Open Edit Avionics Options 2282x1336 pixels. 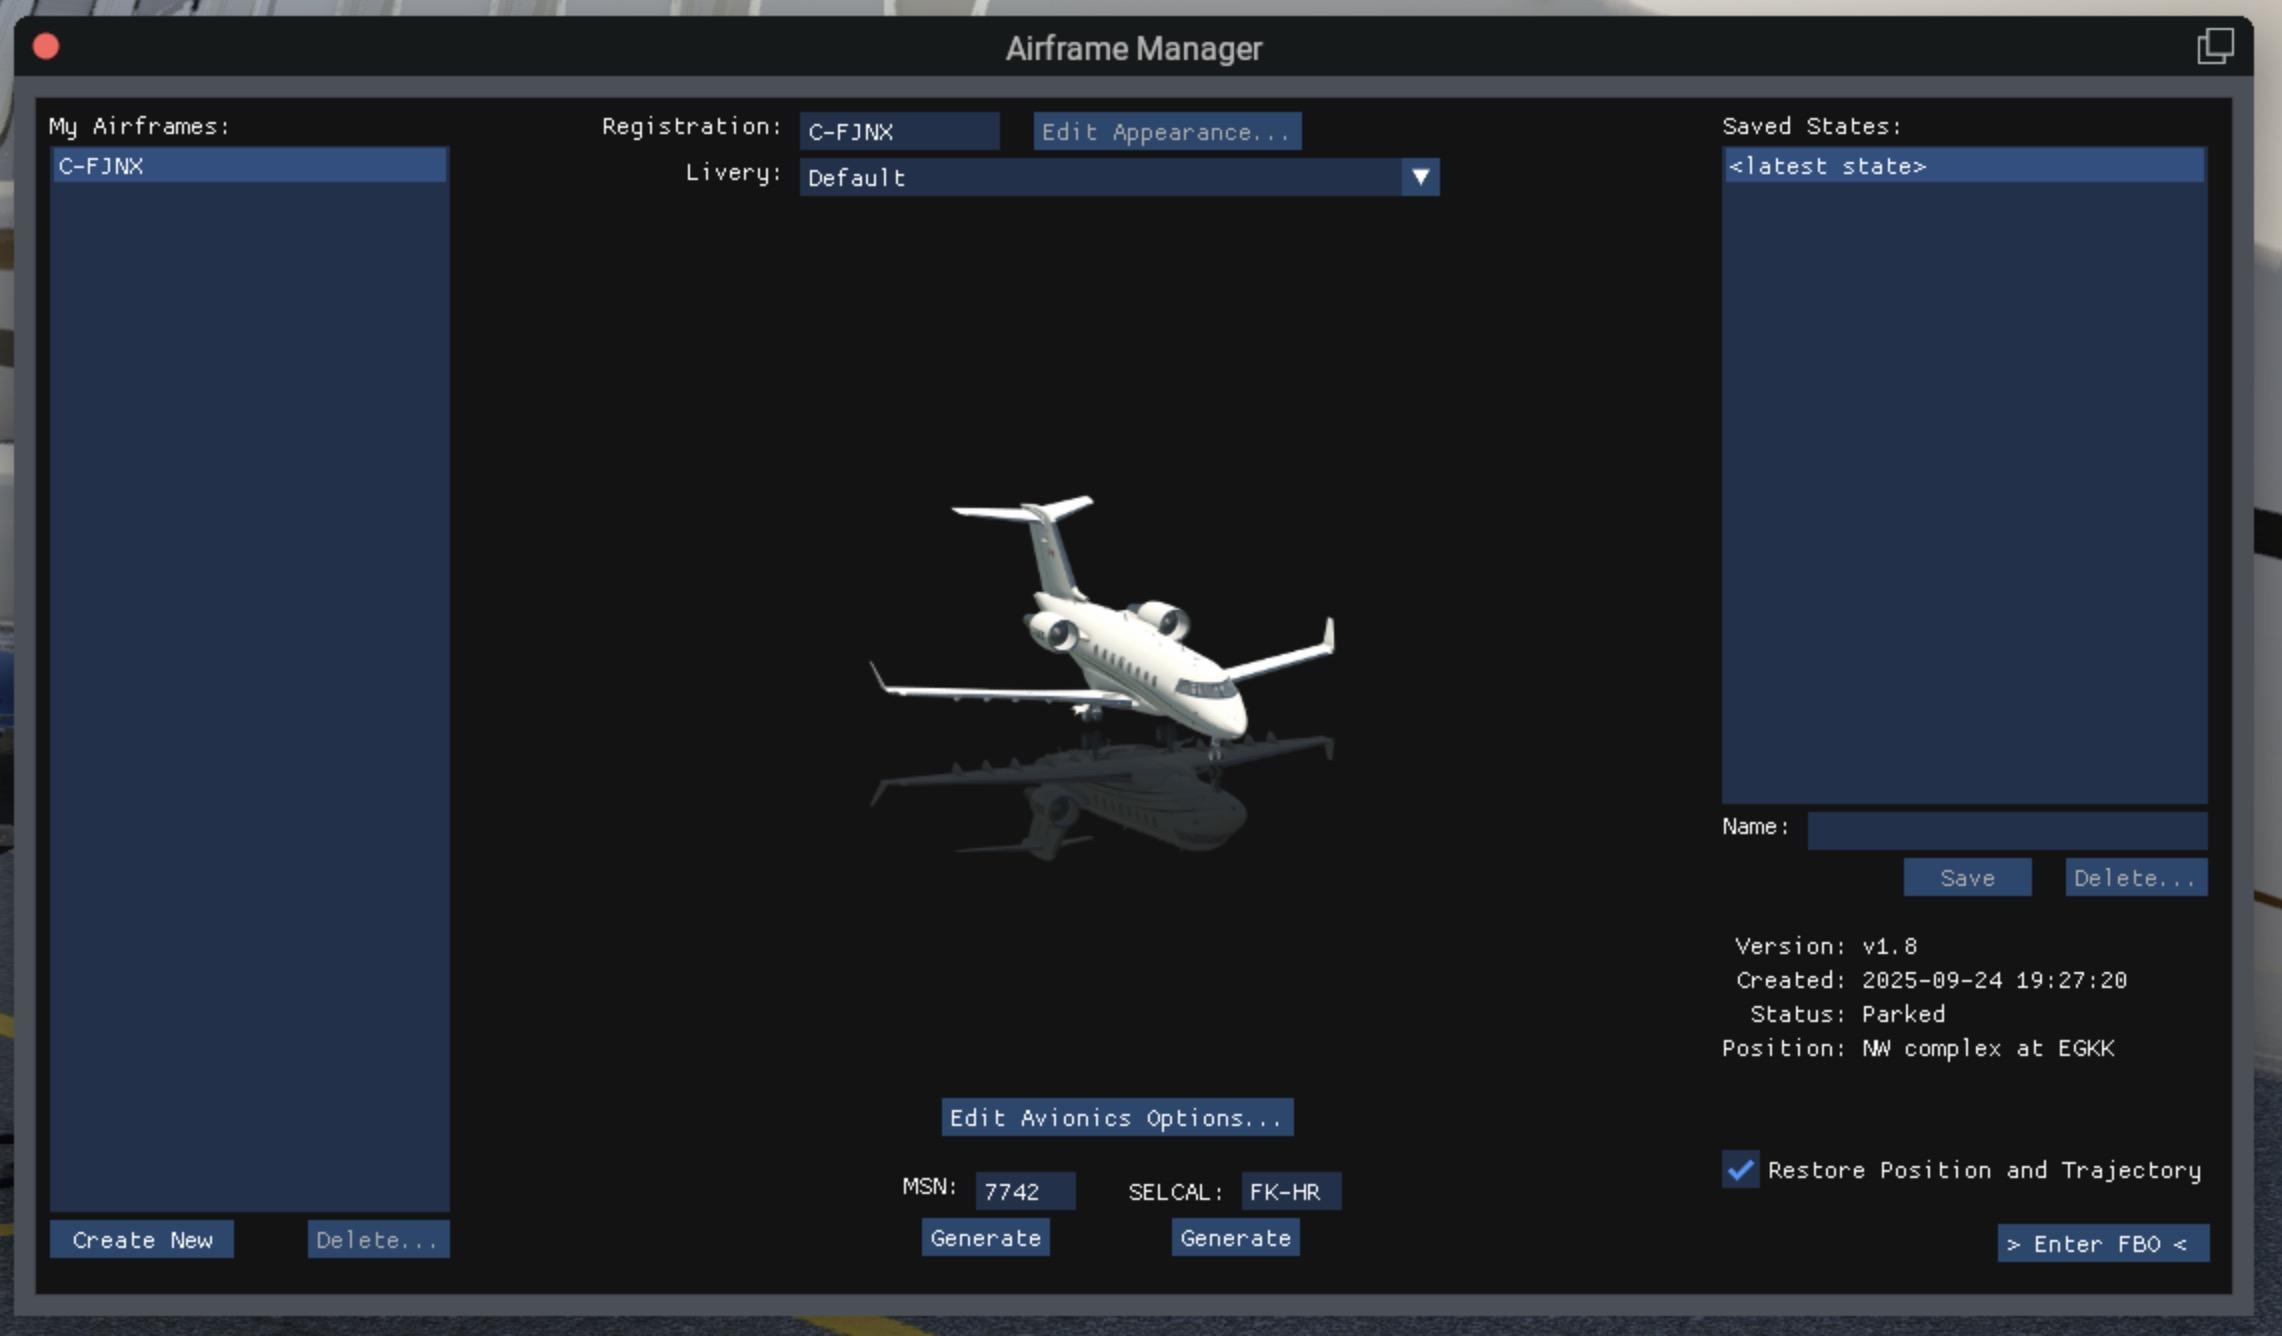[x=1117, y=1117]
